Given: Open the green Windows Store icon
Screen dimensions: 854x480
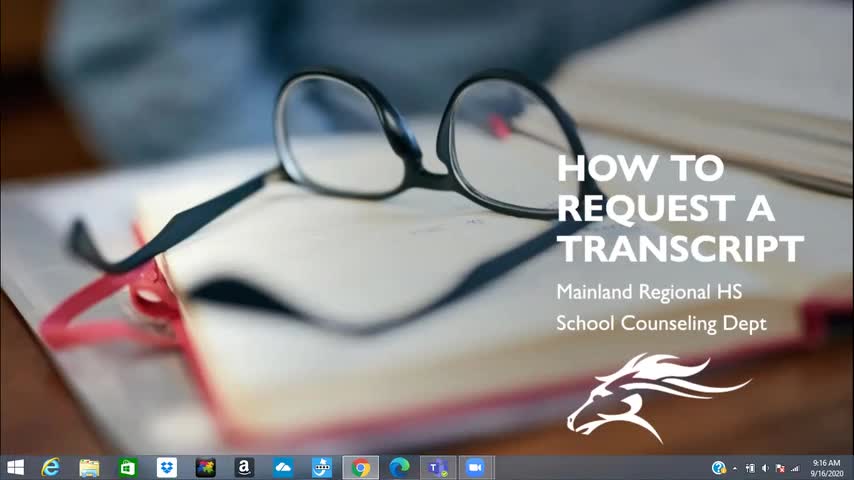Looking at the screenshot, I should click(128, 467).
